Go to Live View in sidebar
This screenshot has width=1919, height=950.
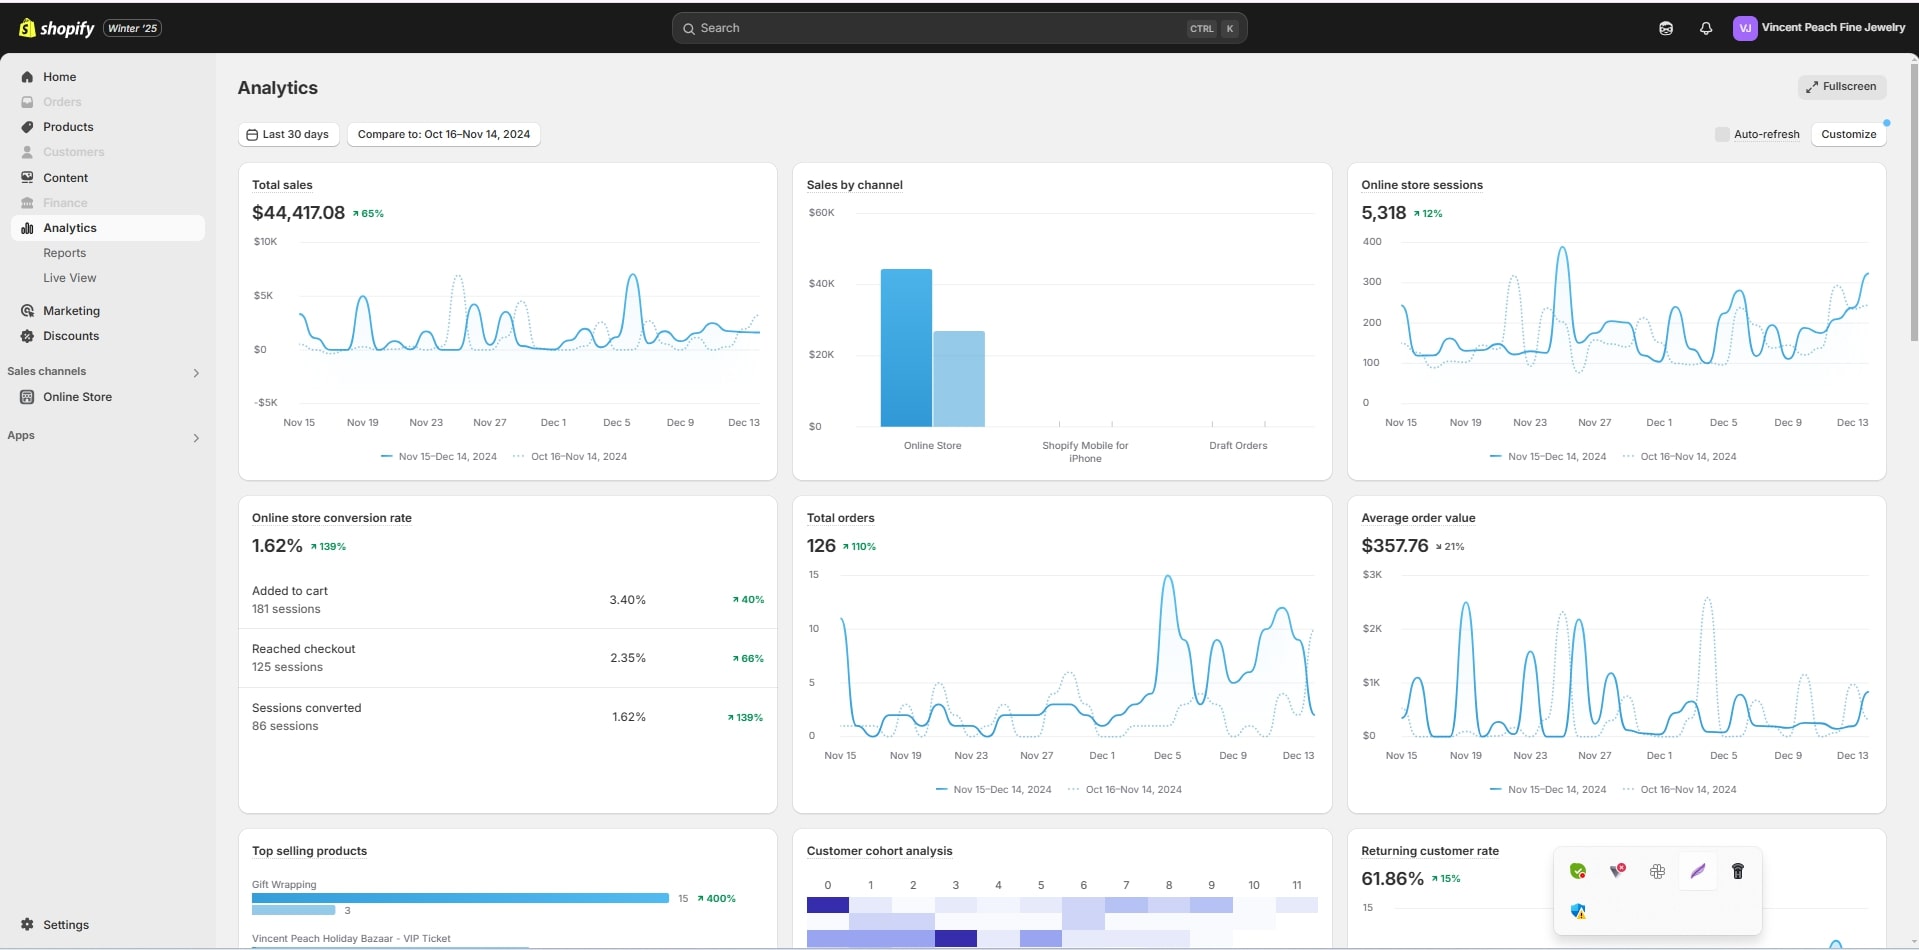point(69,278)
